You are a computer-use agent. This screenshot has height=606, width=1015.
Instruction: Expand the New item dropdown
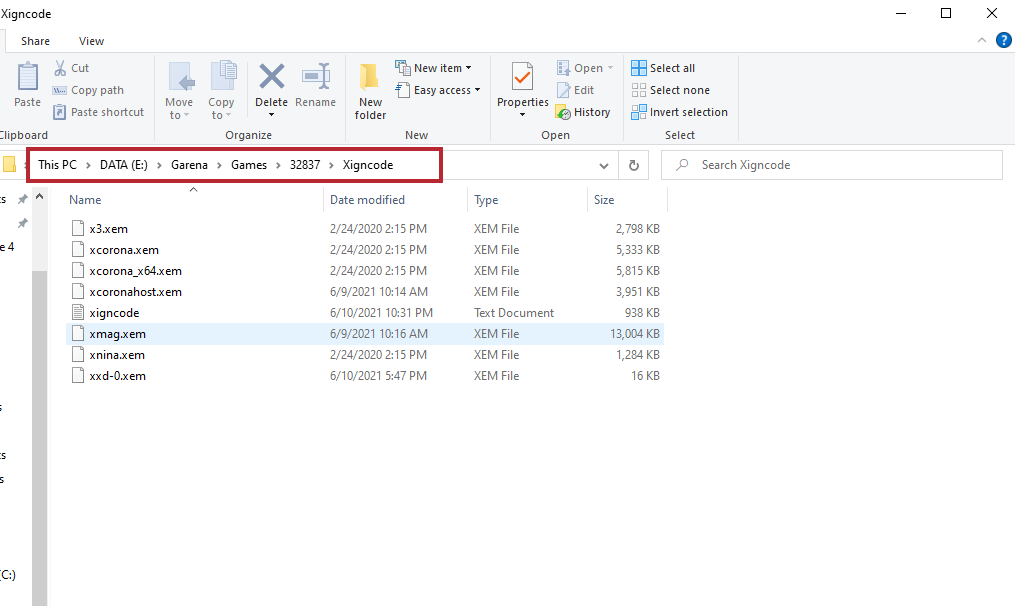point(469,68)
